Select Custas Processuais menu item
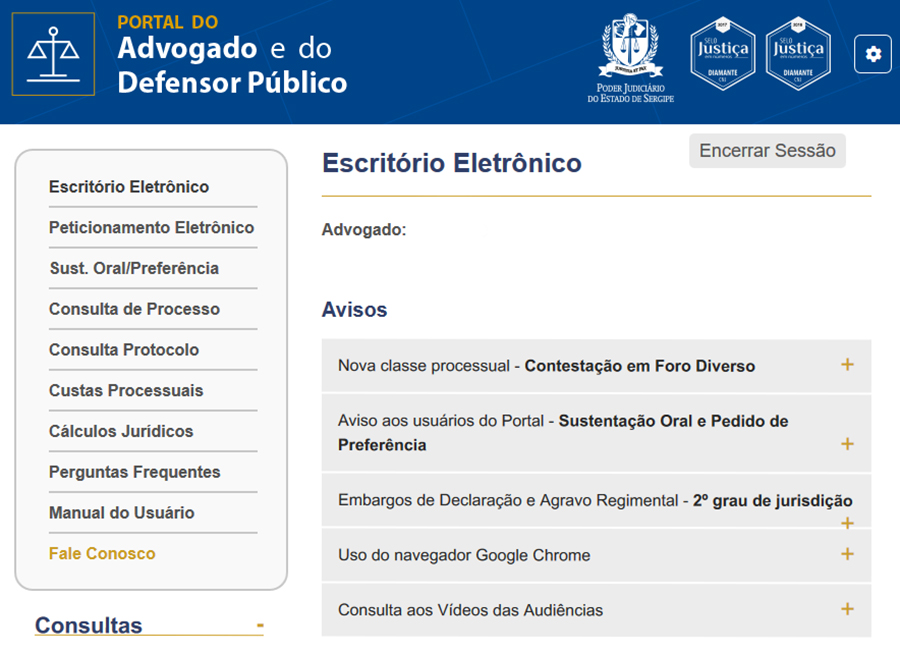This screenshot has width=900, height=653. tap(126, 391)
